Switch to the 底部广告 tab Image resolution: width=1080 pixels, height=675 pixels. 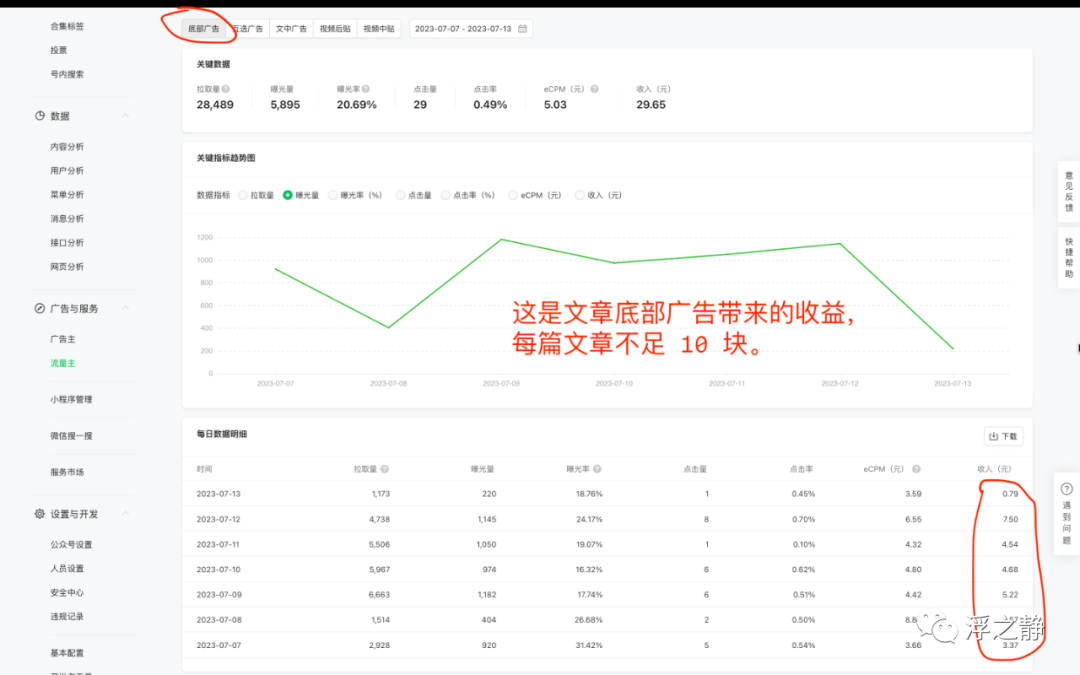[x=204, y=29]
